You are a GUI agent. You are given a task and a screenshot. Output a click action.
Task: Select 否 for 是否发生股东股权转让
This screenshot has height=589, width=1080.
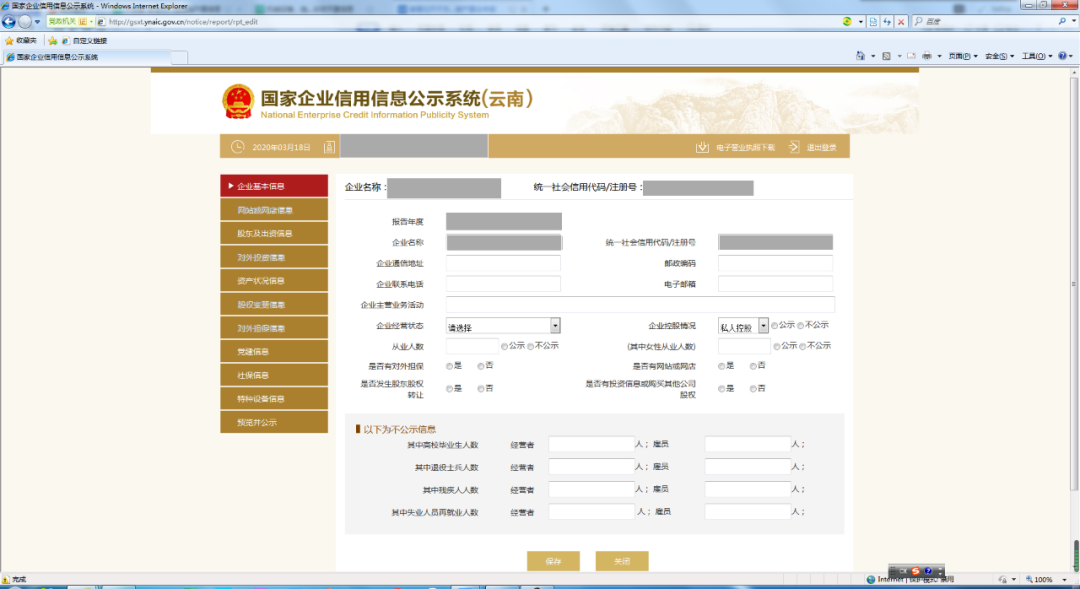(x=481, y=389)
